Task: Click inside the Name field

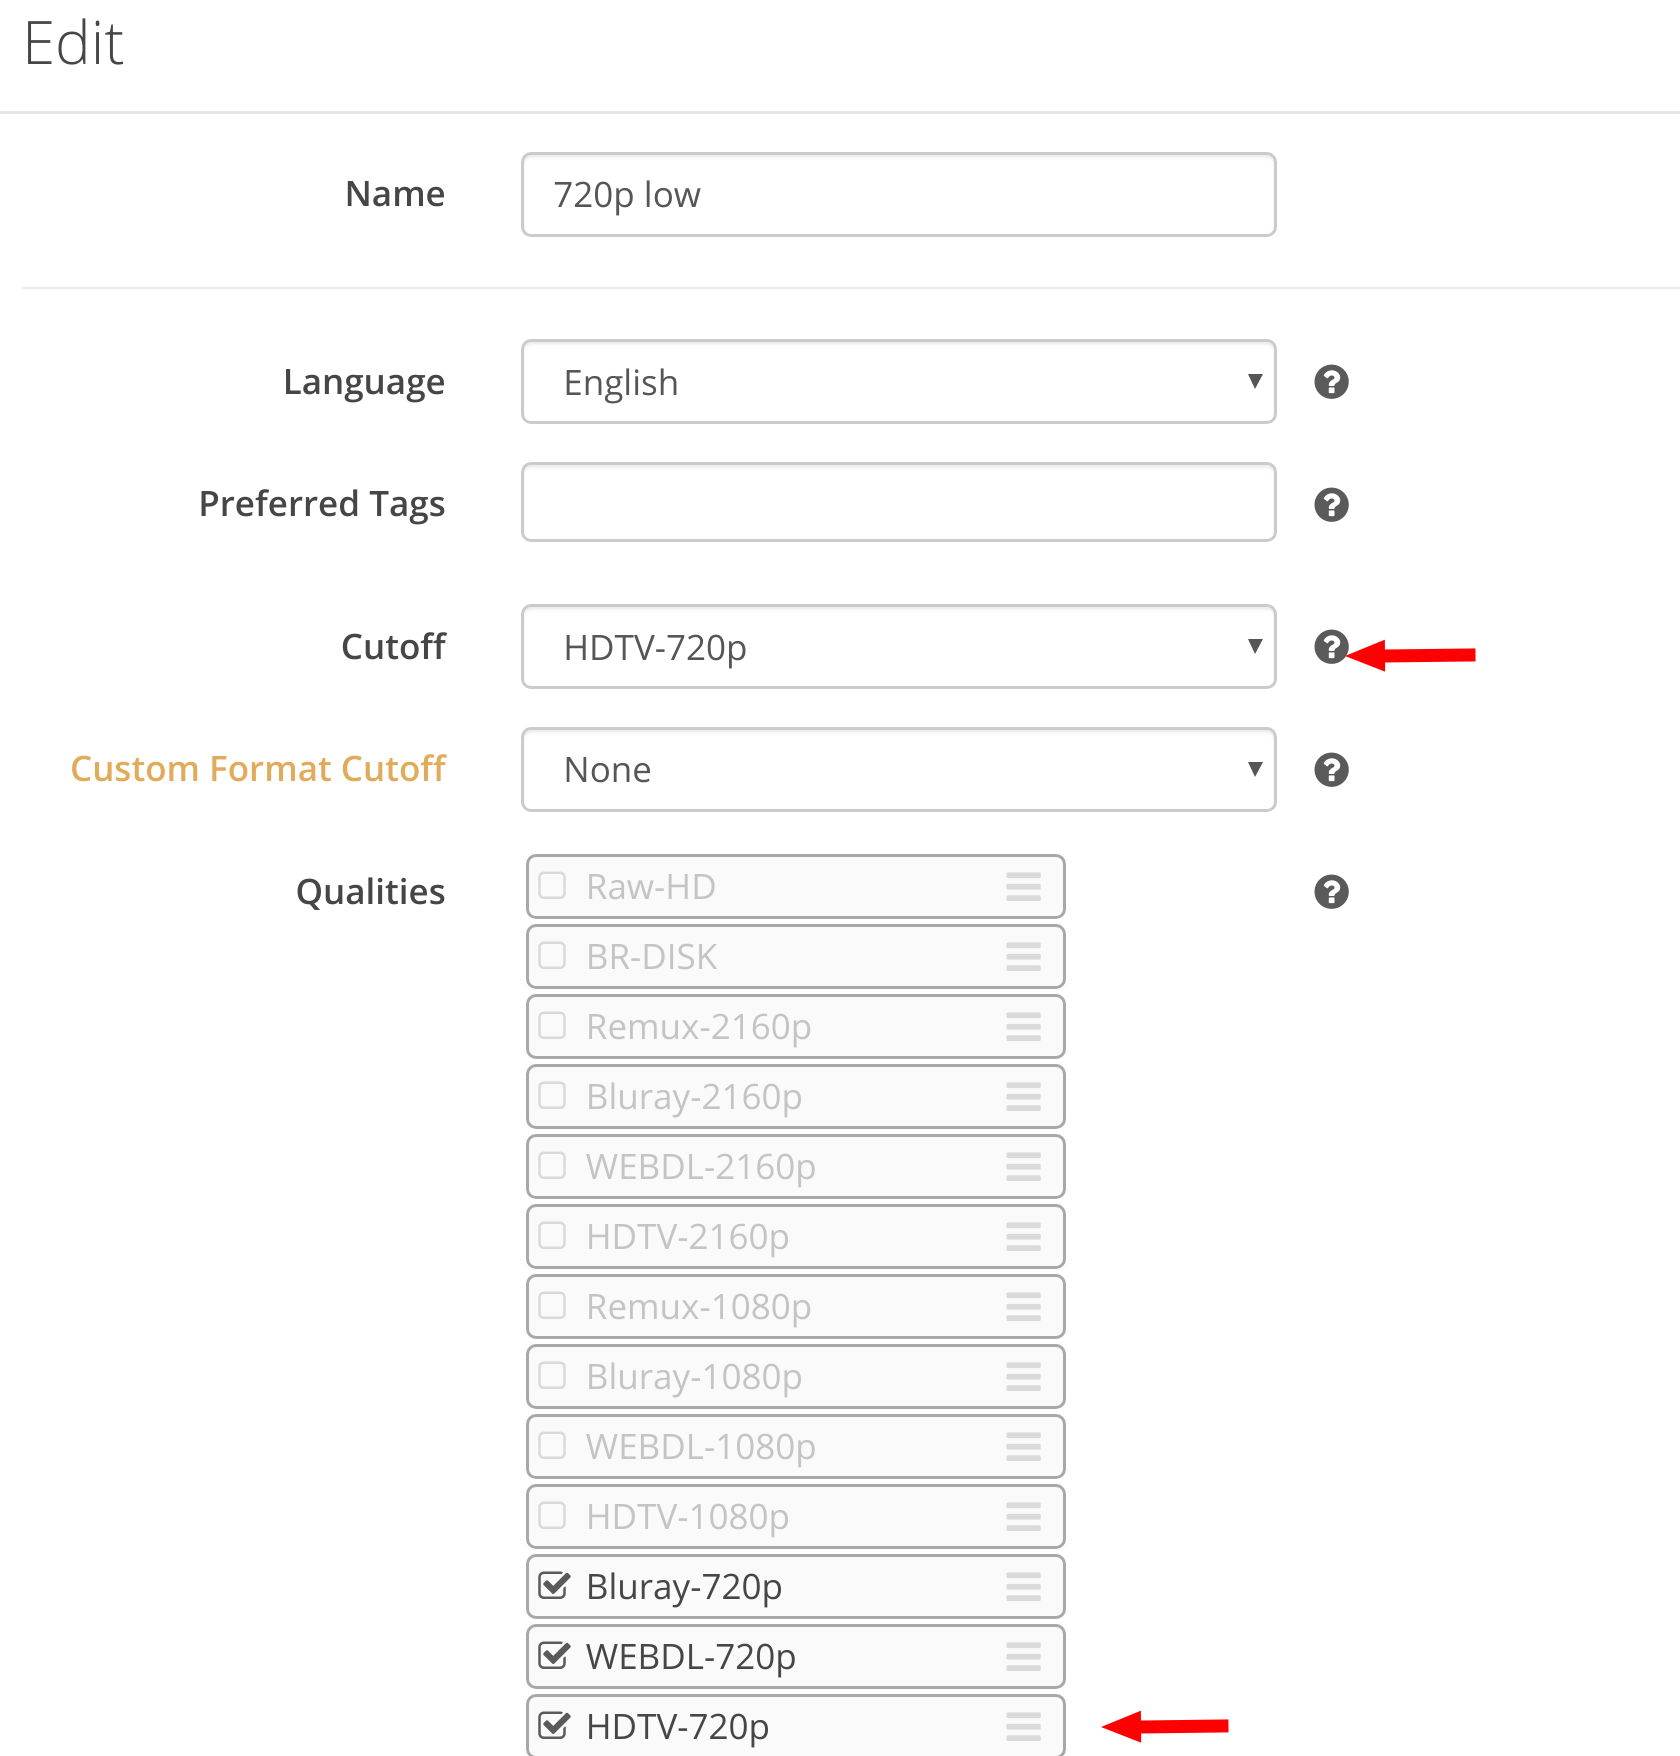Action: click(x=897, y=194)
